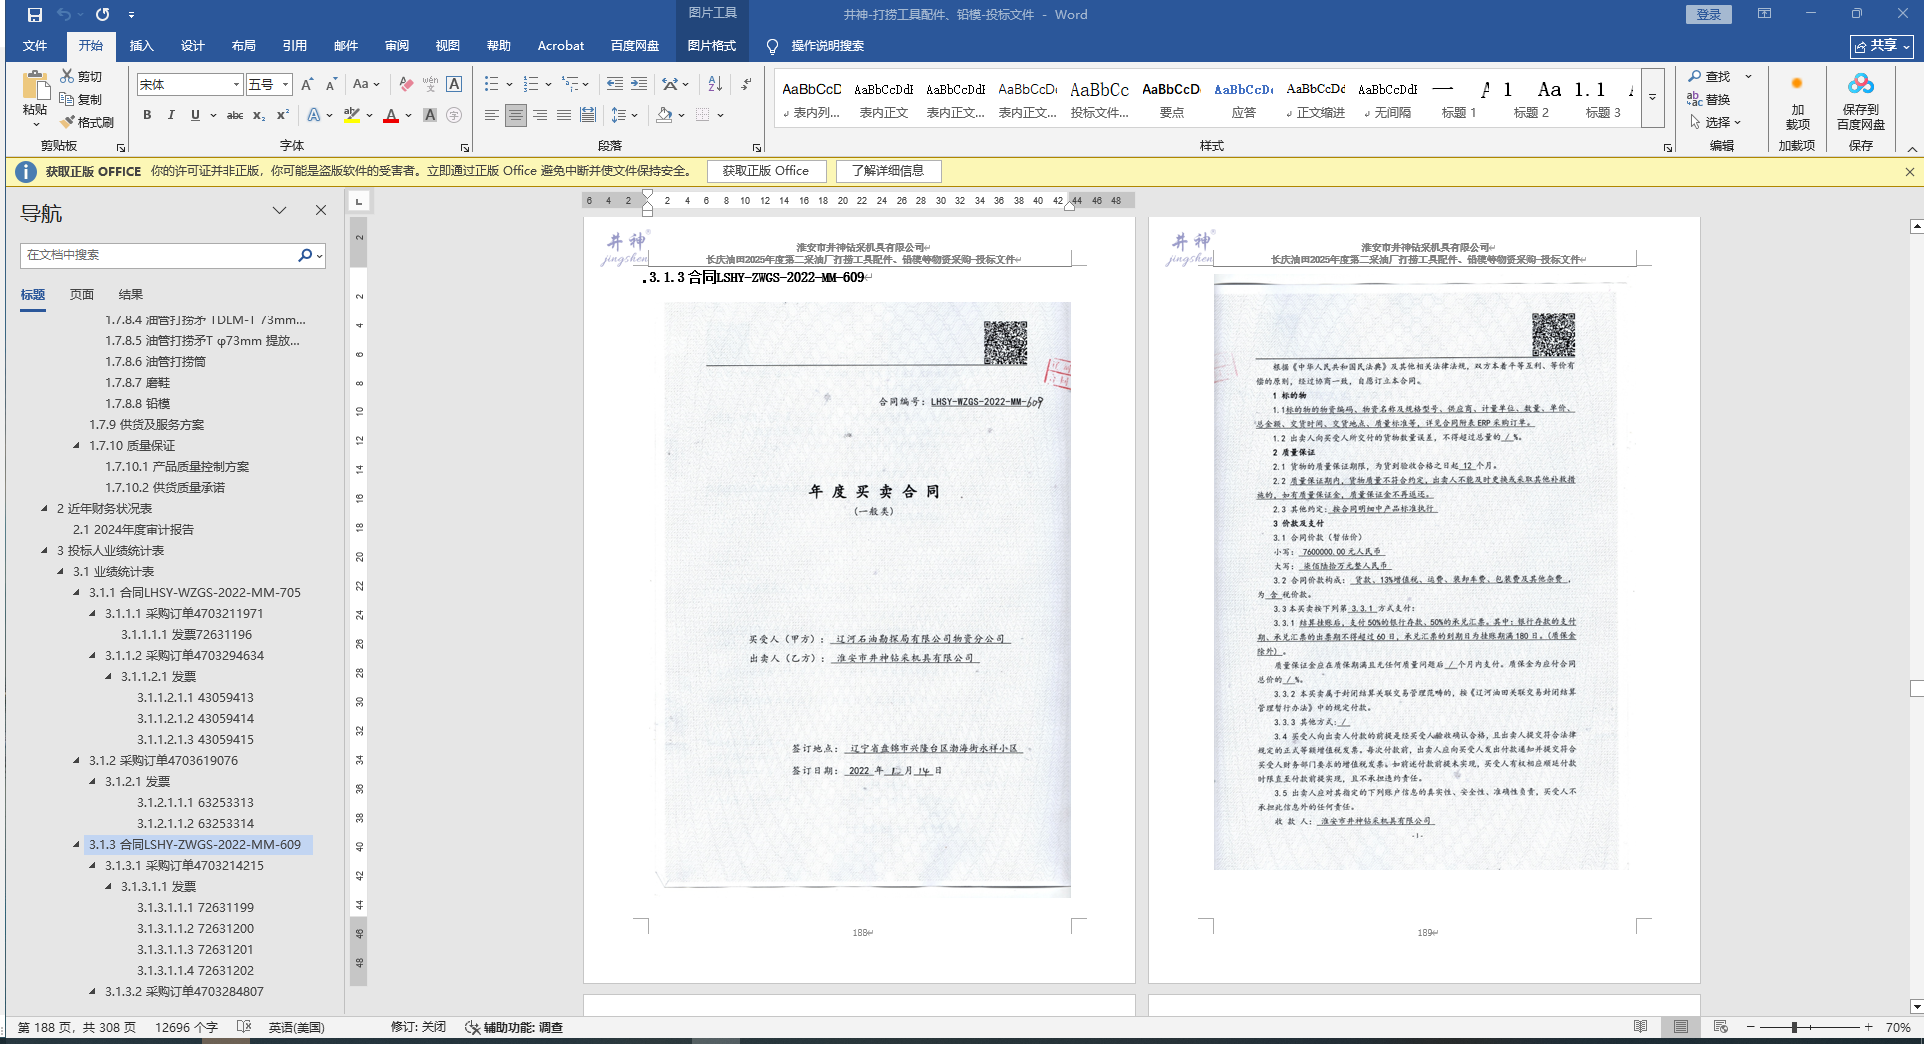Image resolution: width=1924 pixels, height=1044 pixels.
Task: Toggle Subscript formatting
Action: (259, 115)
